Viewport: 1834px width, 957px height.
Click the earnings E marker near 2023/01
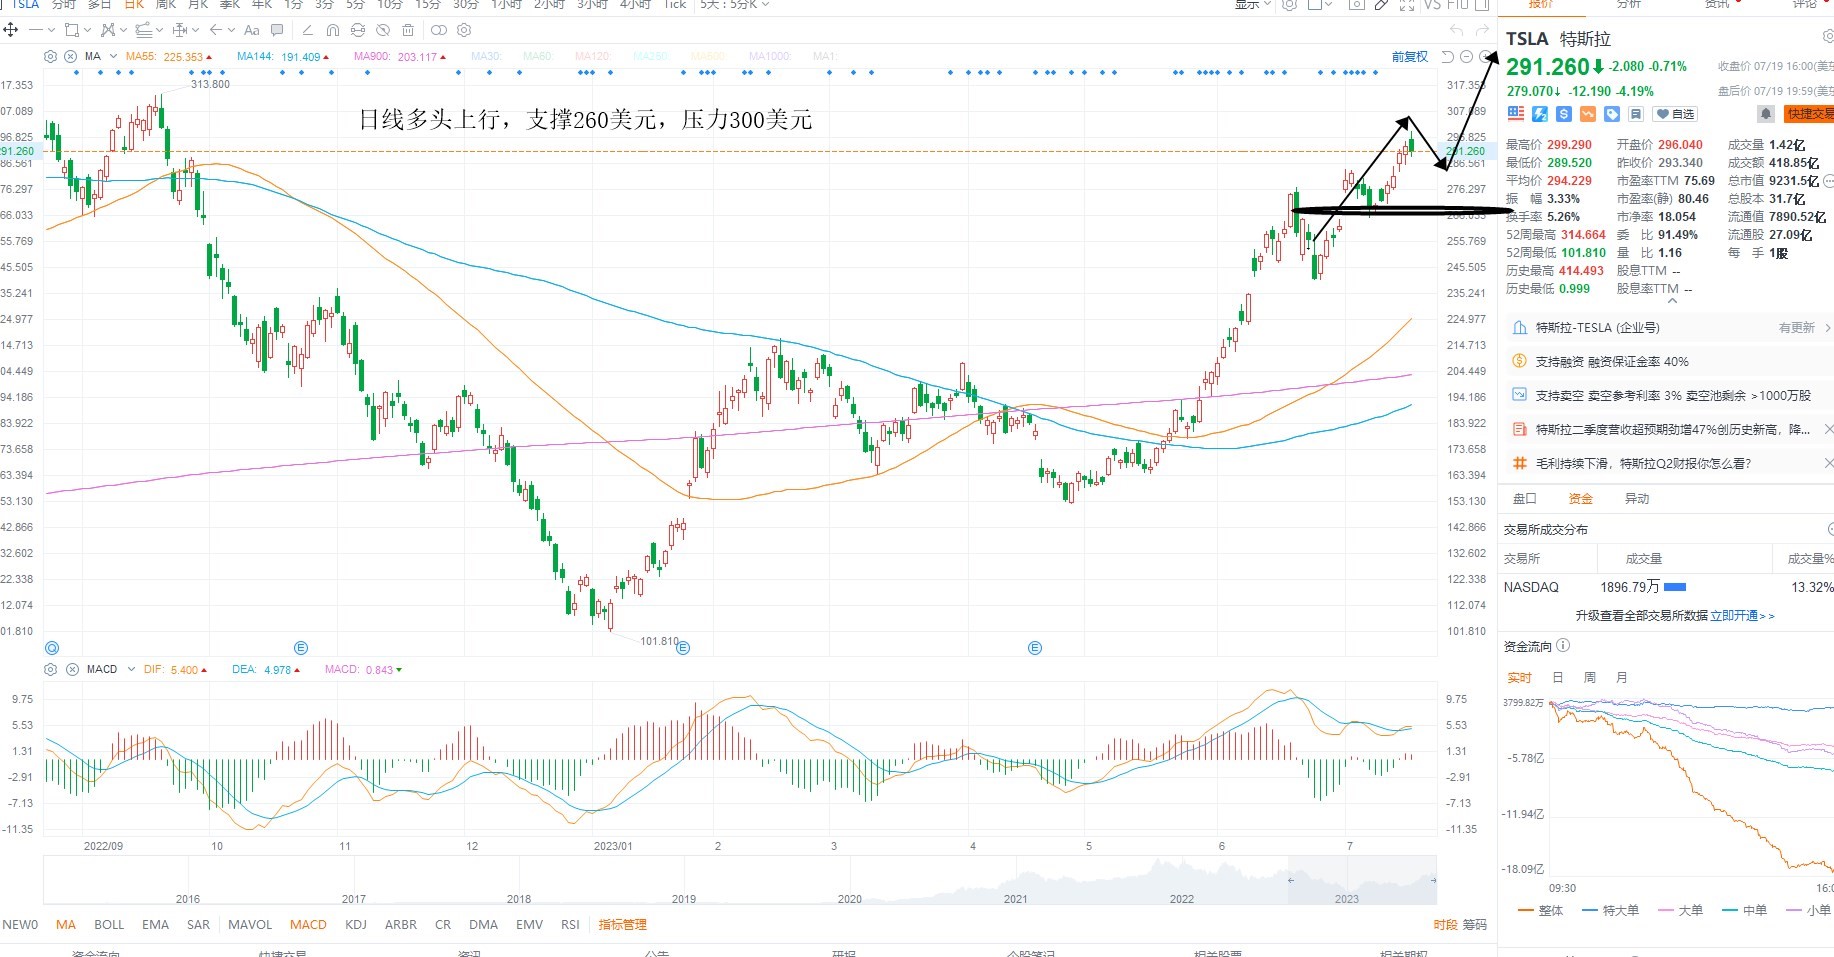[x=683, y=648]
